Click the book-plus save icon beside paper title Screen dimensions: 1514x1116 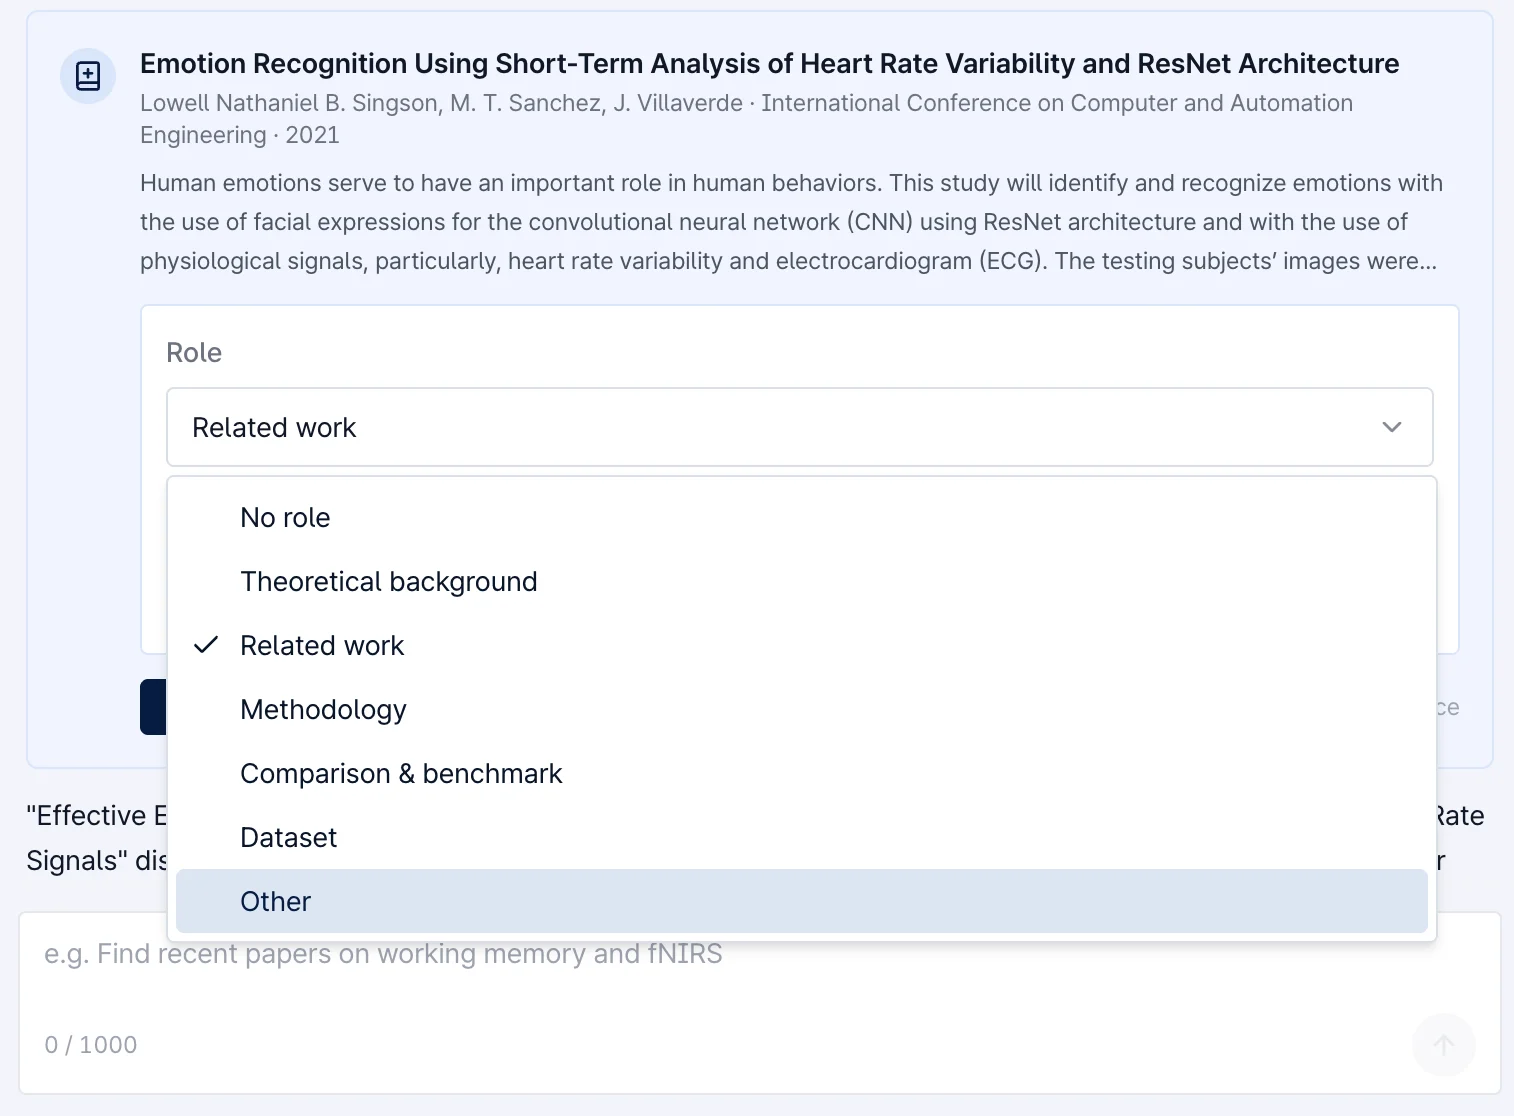[88, 76]
